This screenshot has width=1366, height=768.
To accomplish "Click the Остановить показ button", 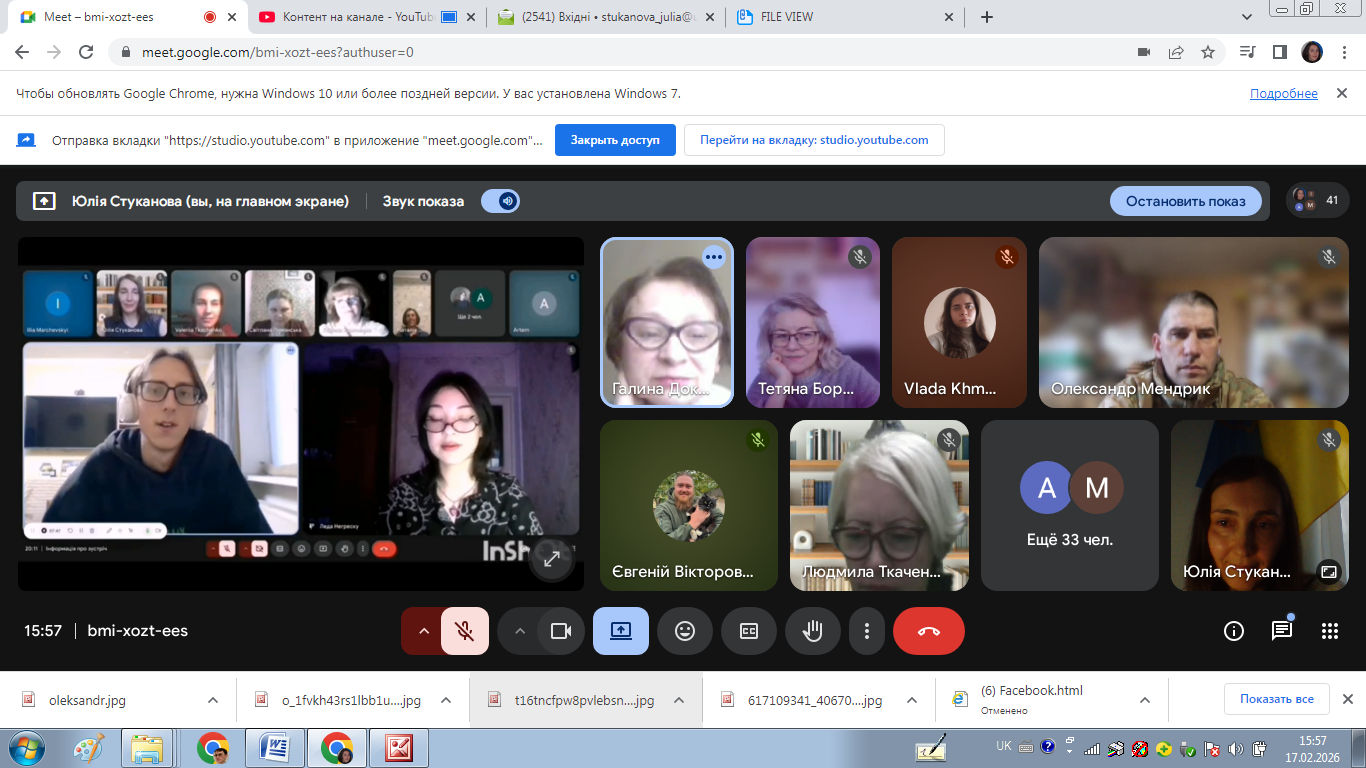I will (x=1185, y=201).
